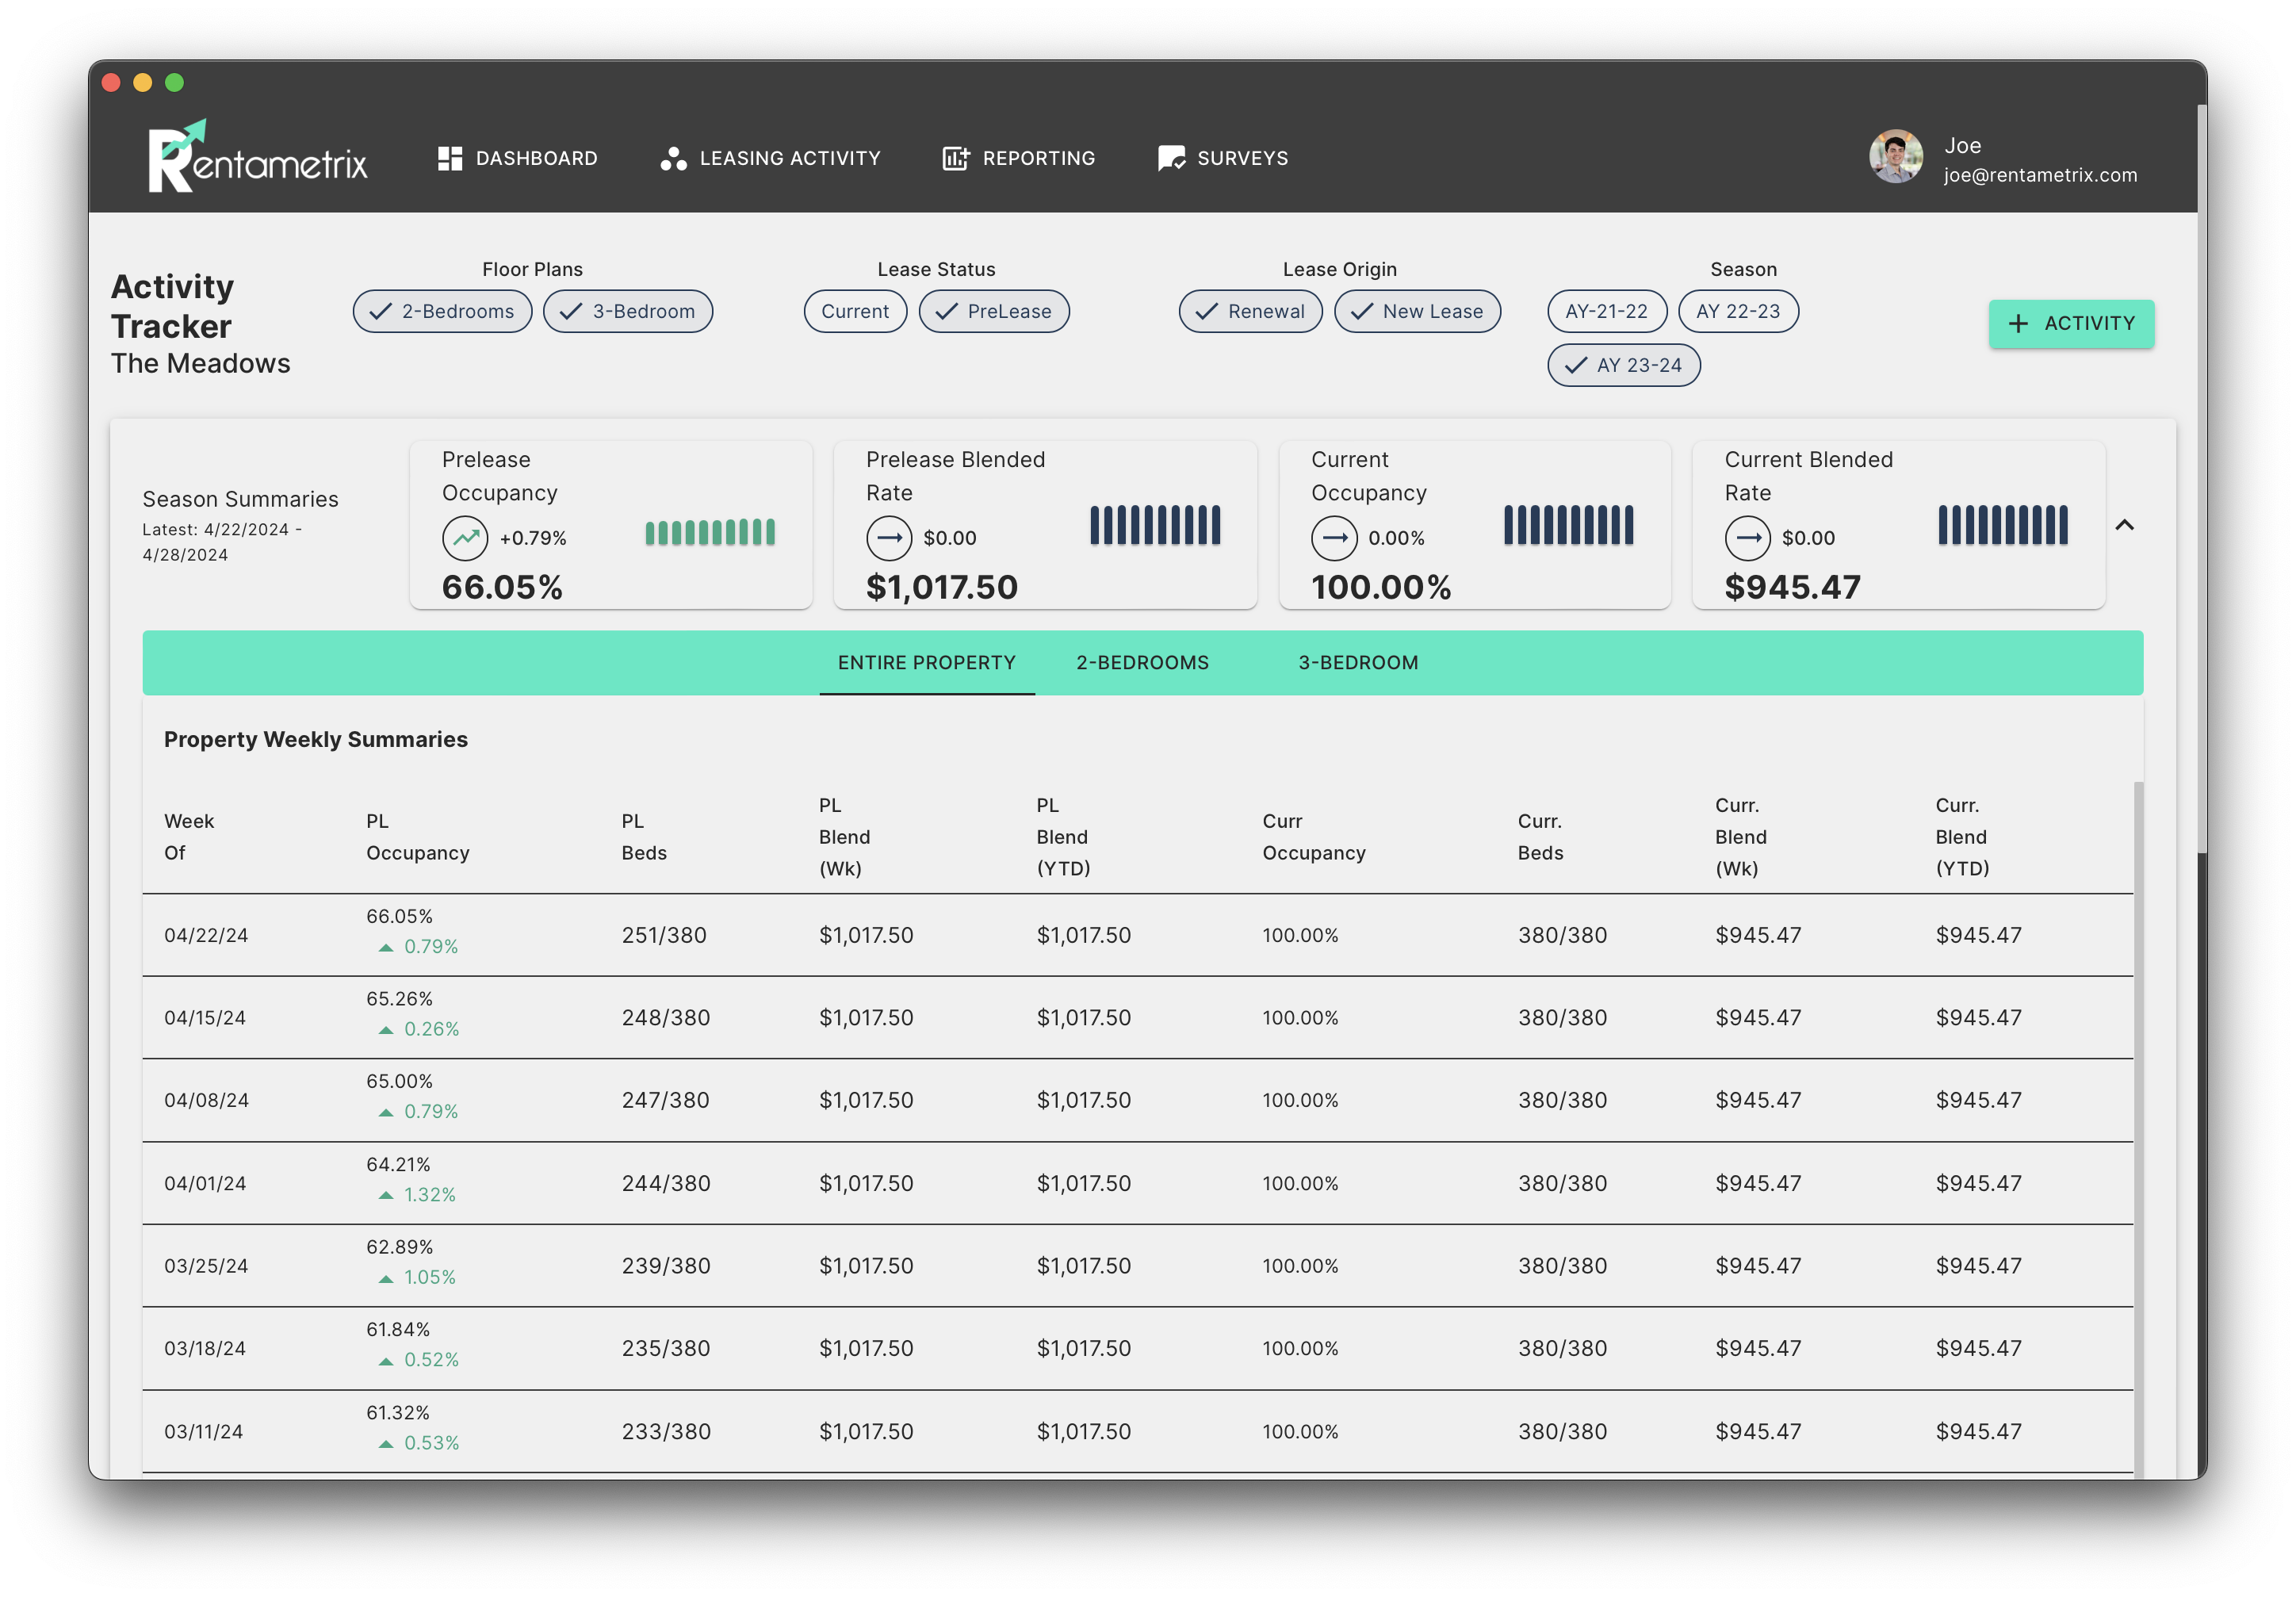Click the Current Occupancy flat arrow icon
The width and height of the screenshot is (2296, 1597).
click(x=1334, y=538)
